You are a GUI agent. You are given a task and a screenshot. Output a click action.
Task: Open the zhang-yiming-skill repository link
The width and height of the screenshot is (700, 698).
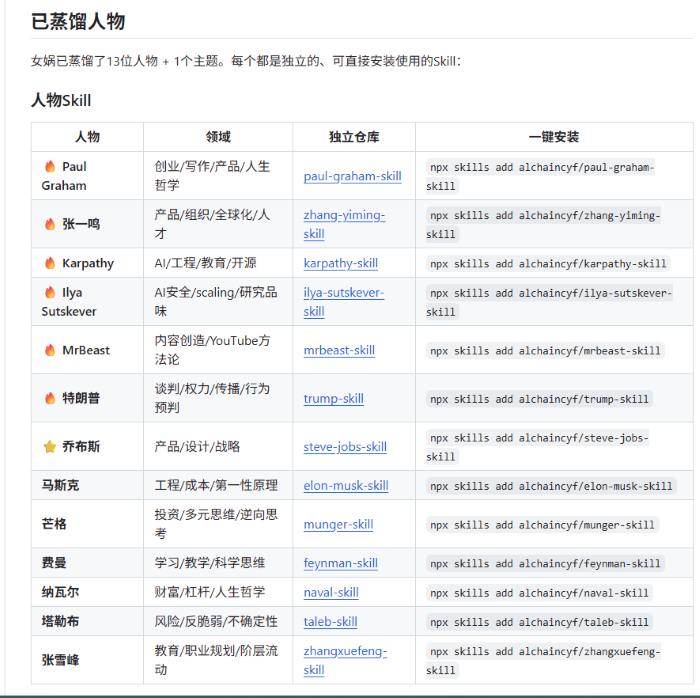[344, 224]
